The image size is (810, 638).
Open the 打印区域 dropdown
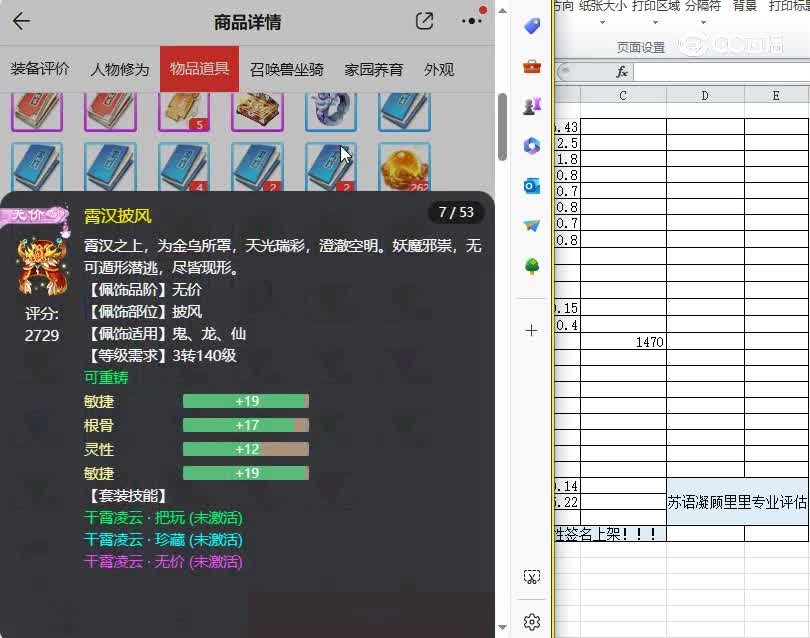tap(654, 22)
